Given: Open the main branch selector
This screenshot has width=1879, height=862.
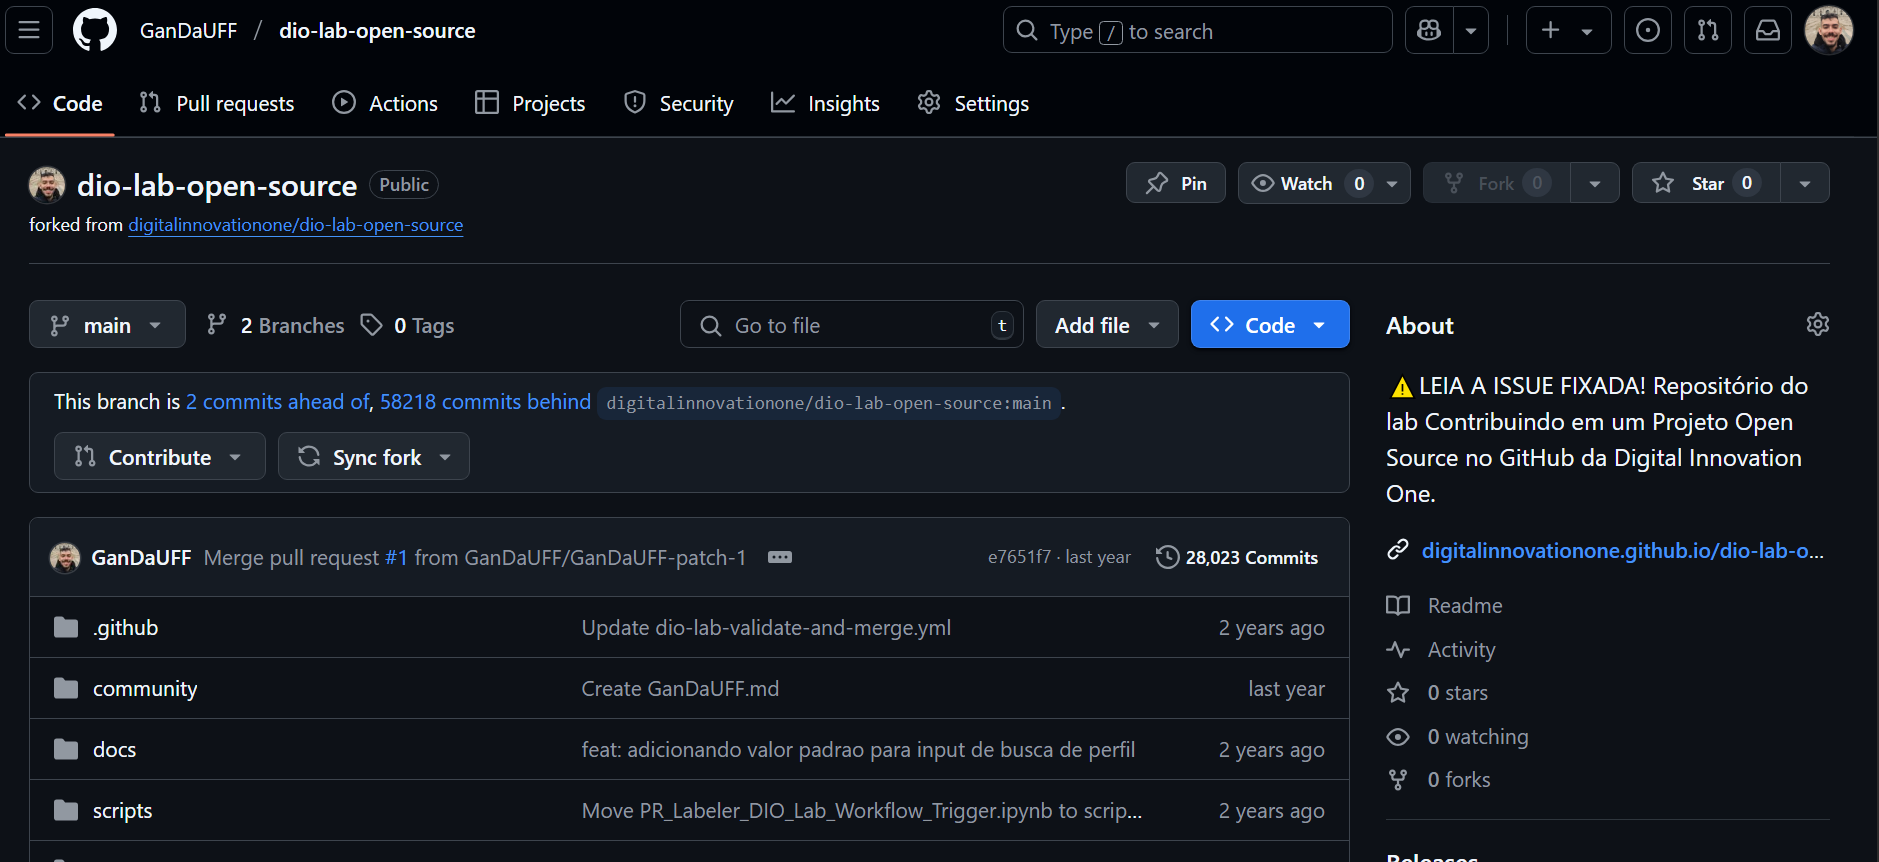Looking at the screenshot, I should click(x=107, y=325).
